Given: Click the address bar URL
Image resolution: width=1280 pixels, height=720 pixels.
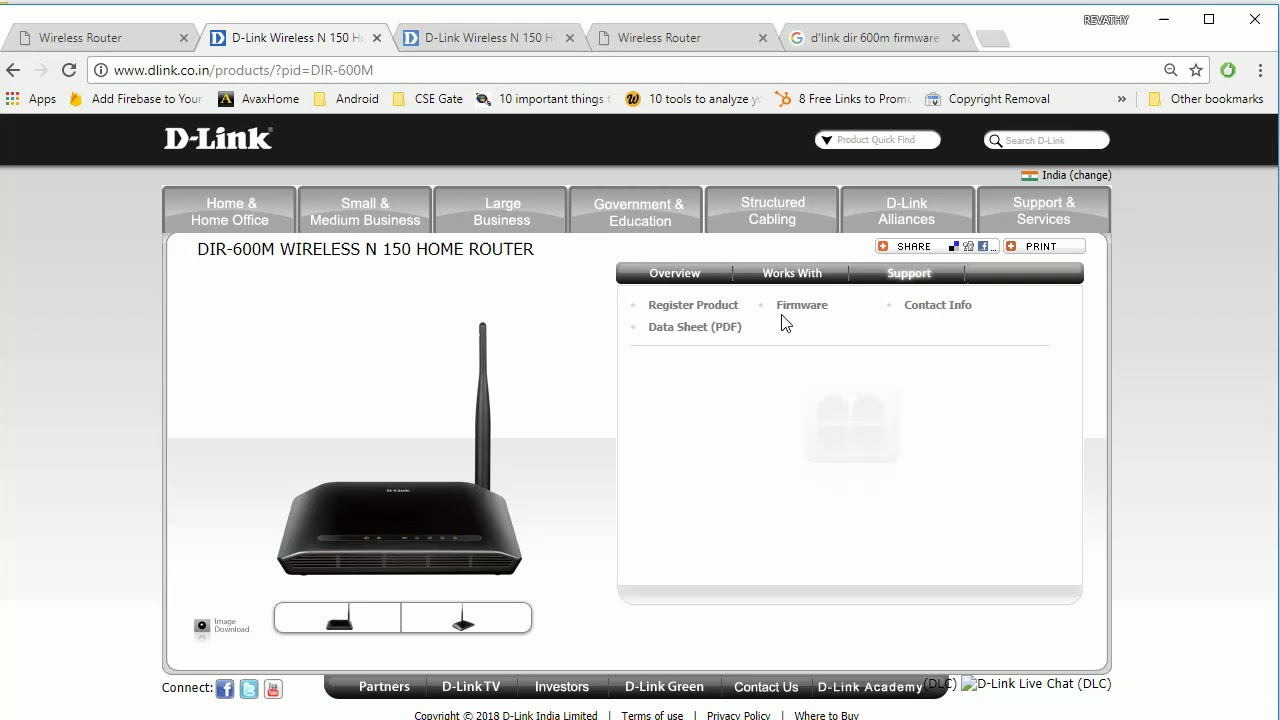Looking at the screenshot, I should click(243, 70).
